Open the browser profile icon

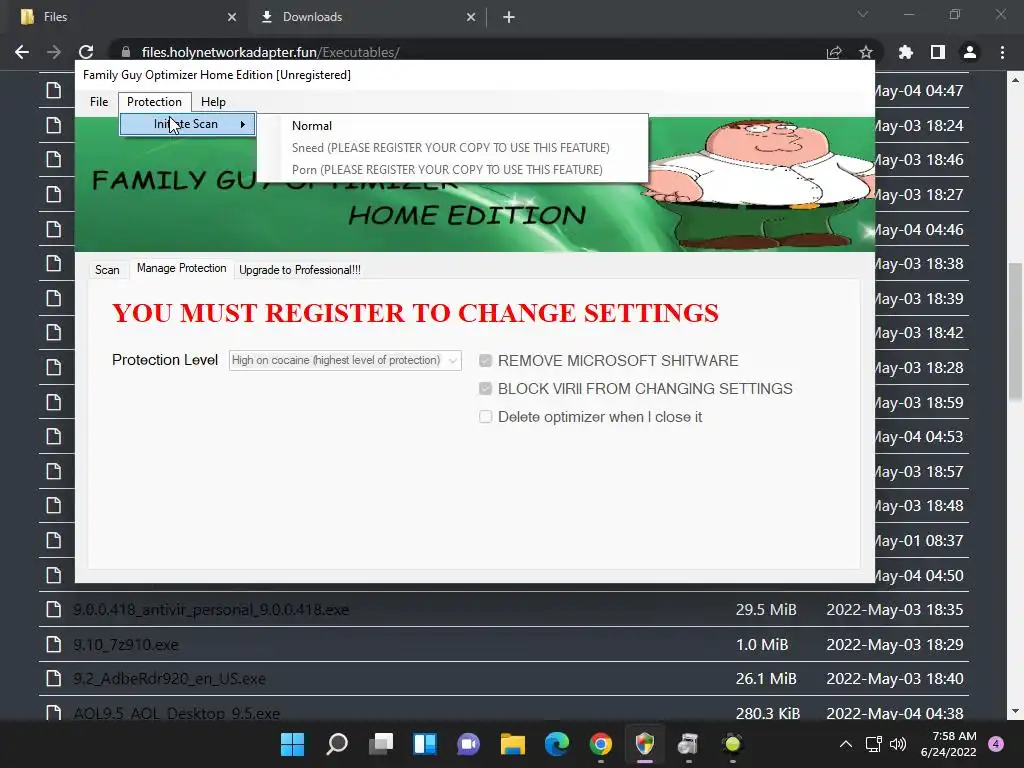(x=970, y=52)
